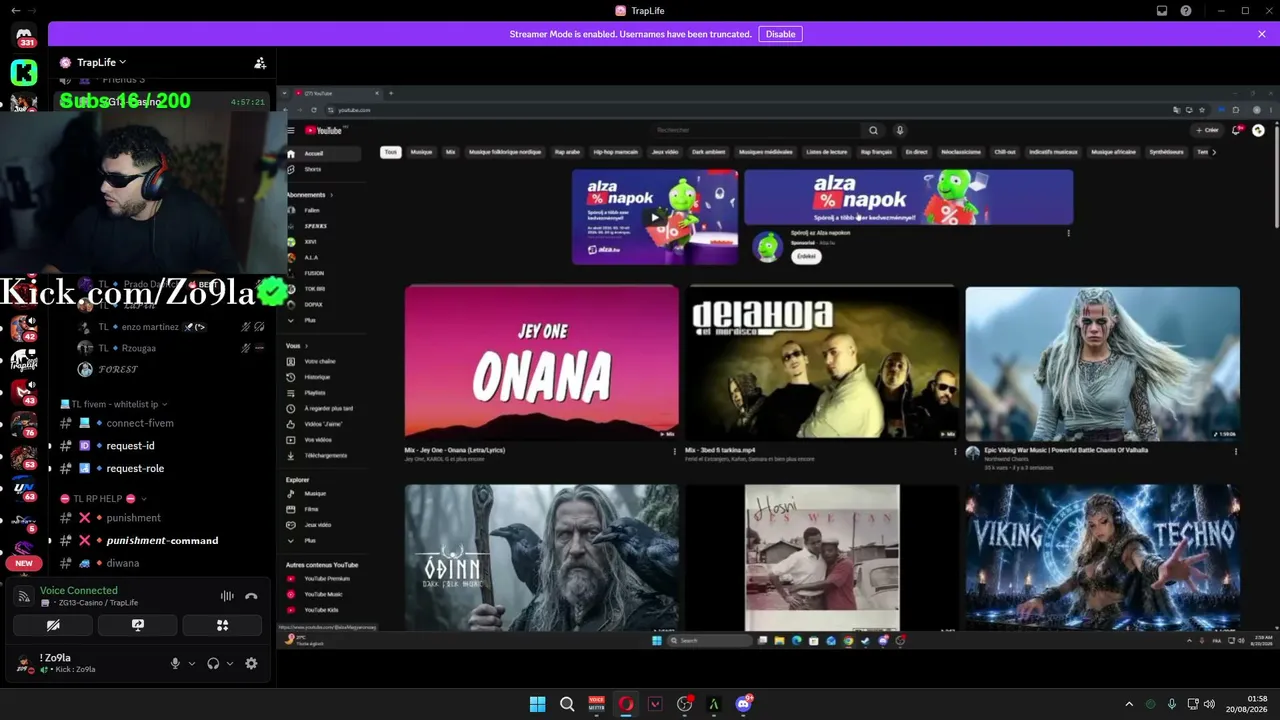Open the green Kick server icon
Viewport: 1280px width, 720px height.
[24, 72]
